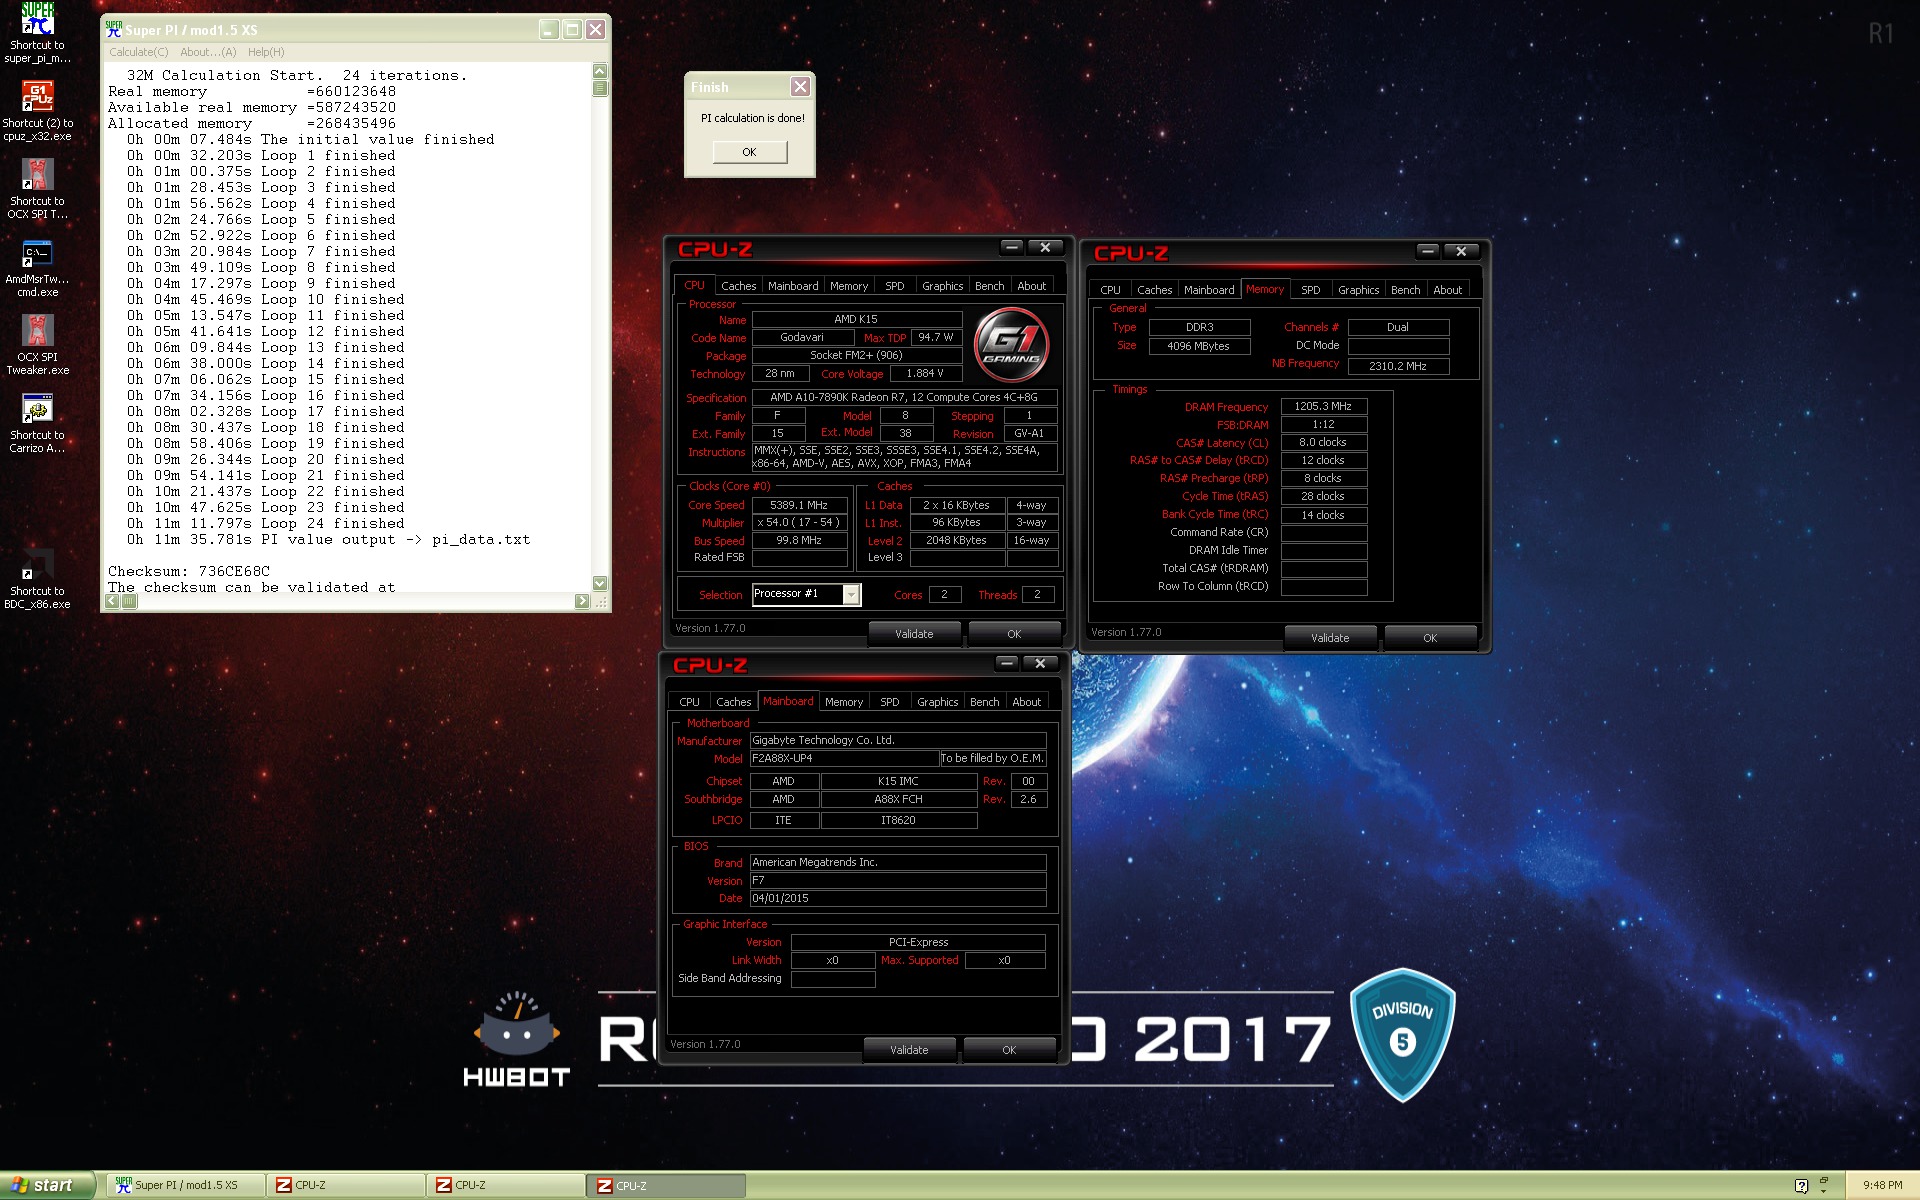Image resolution: width=1920 pixels, height=1200 pixels.
Task: Switch to Caches tab in CPU window
Action: click(738, 286)
